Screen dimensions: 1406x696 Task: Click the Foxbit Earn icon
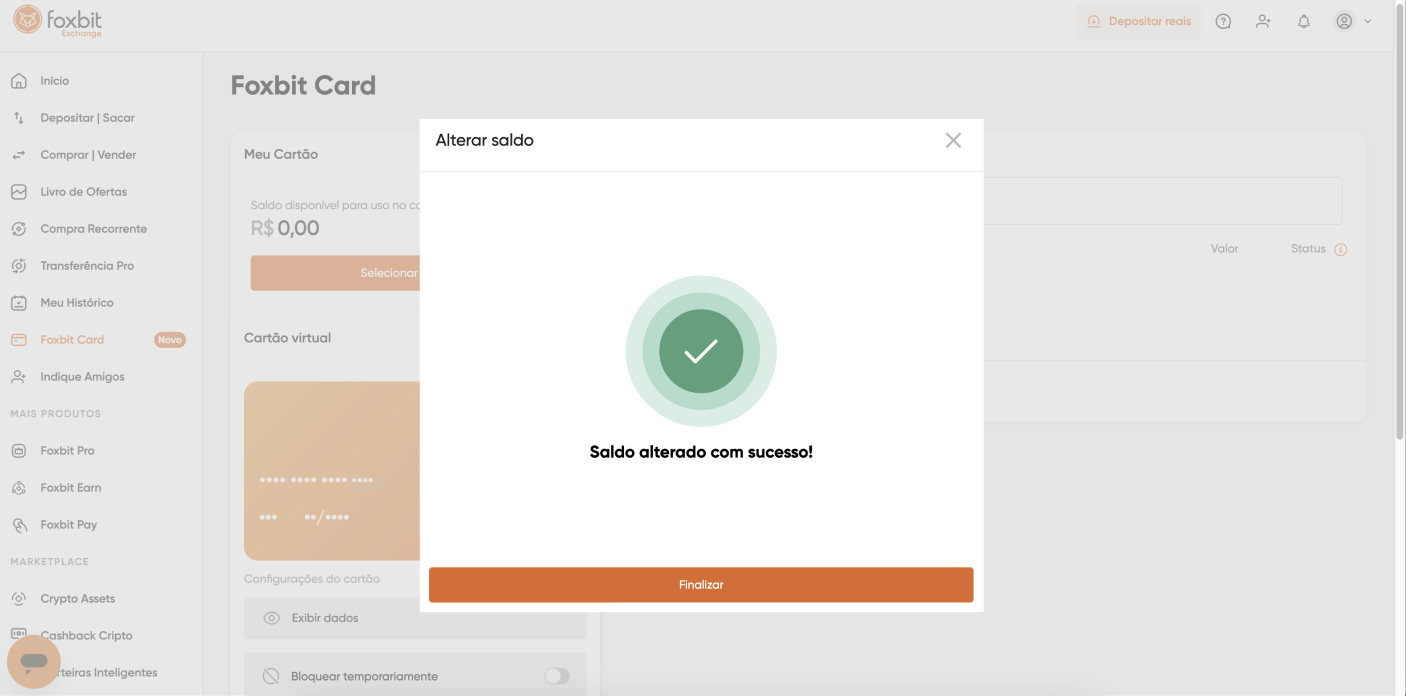[x=18, y=488]
